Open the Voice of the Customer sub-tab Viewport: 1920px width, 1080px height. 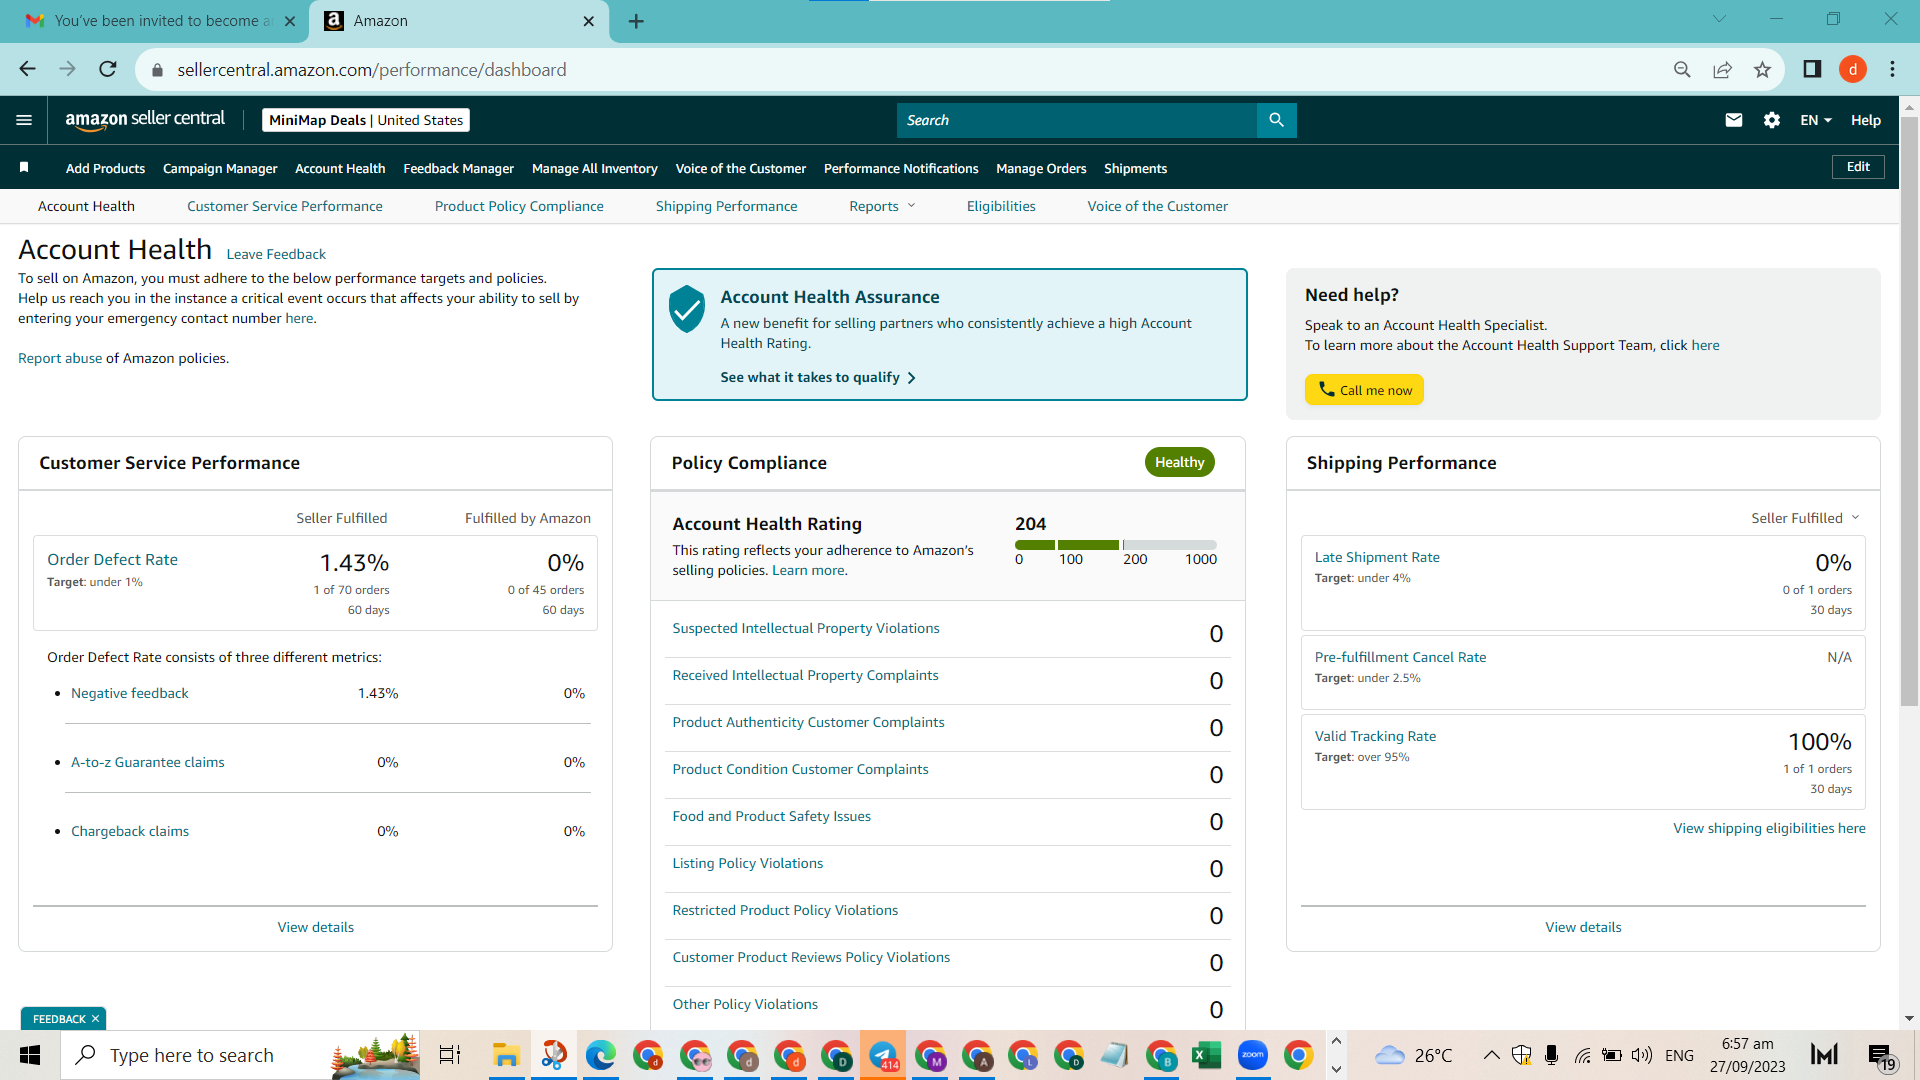point(1158,206)
